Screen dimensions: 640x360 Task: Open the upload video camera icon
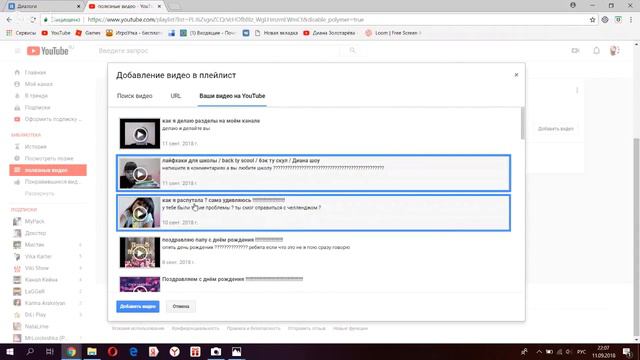[576, 51]
